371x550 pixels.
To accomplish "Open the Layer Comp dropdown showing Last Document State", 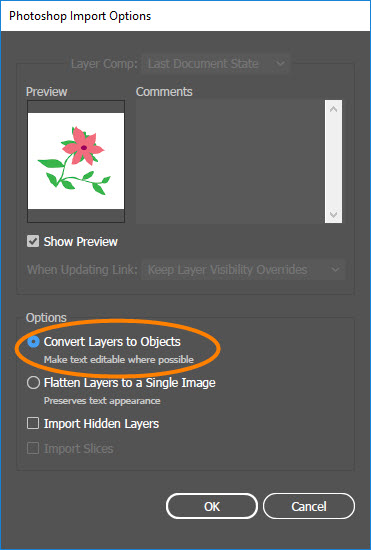I will click(x=216, y=64).
